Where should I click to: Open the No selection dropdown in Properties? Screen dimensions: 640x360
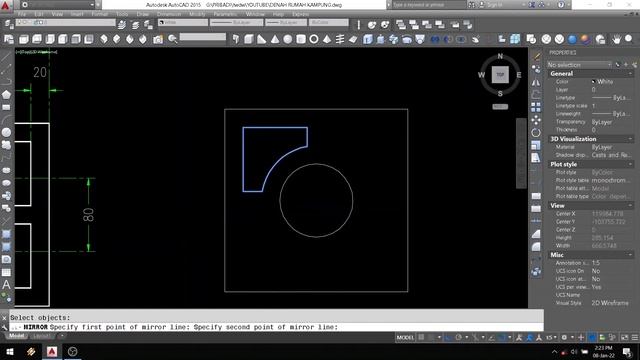[579, 64]
